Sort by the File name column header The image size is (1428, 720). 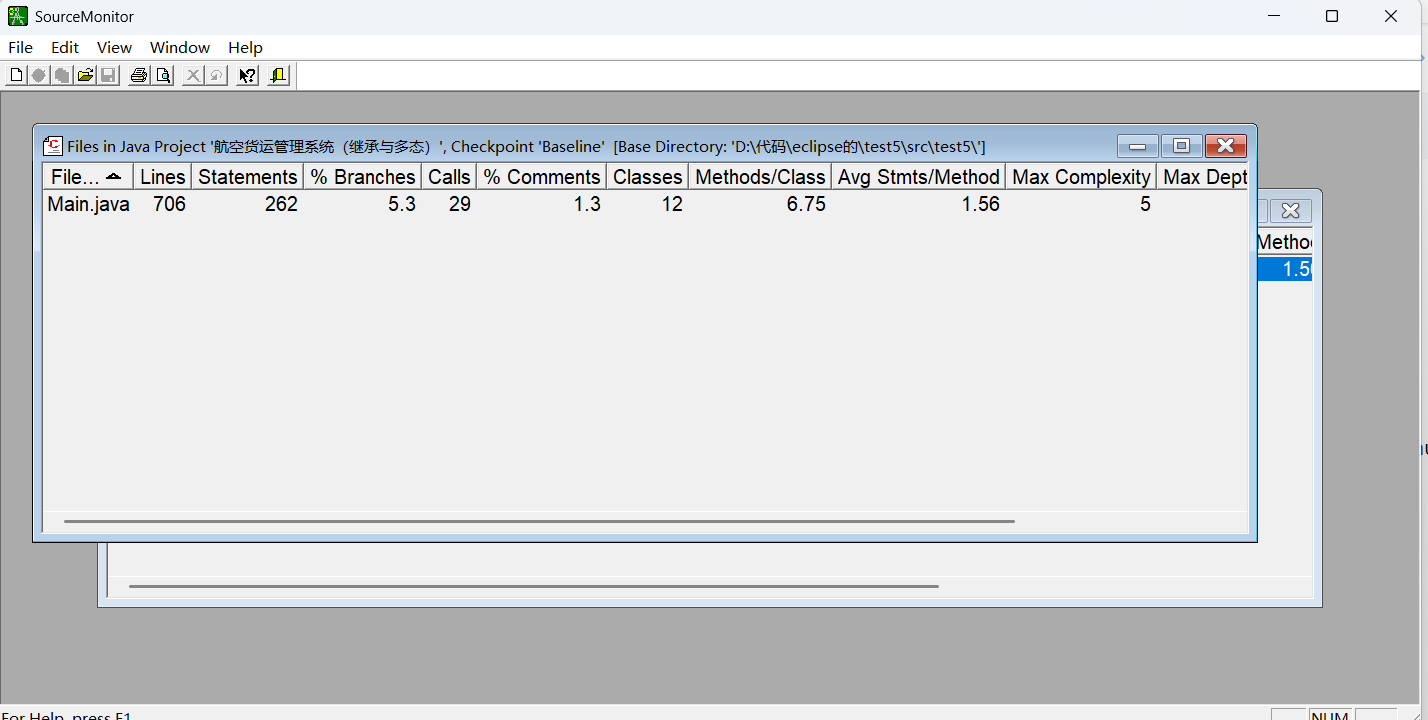pyautogui.click(x=88, y=177)
